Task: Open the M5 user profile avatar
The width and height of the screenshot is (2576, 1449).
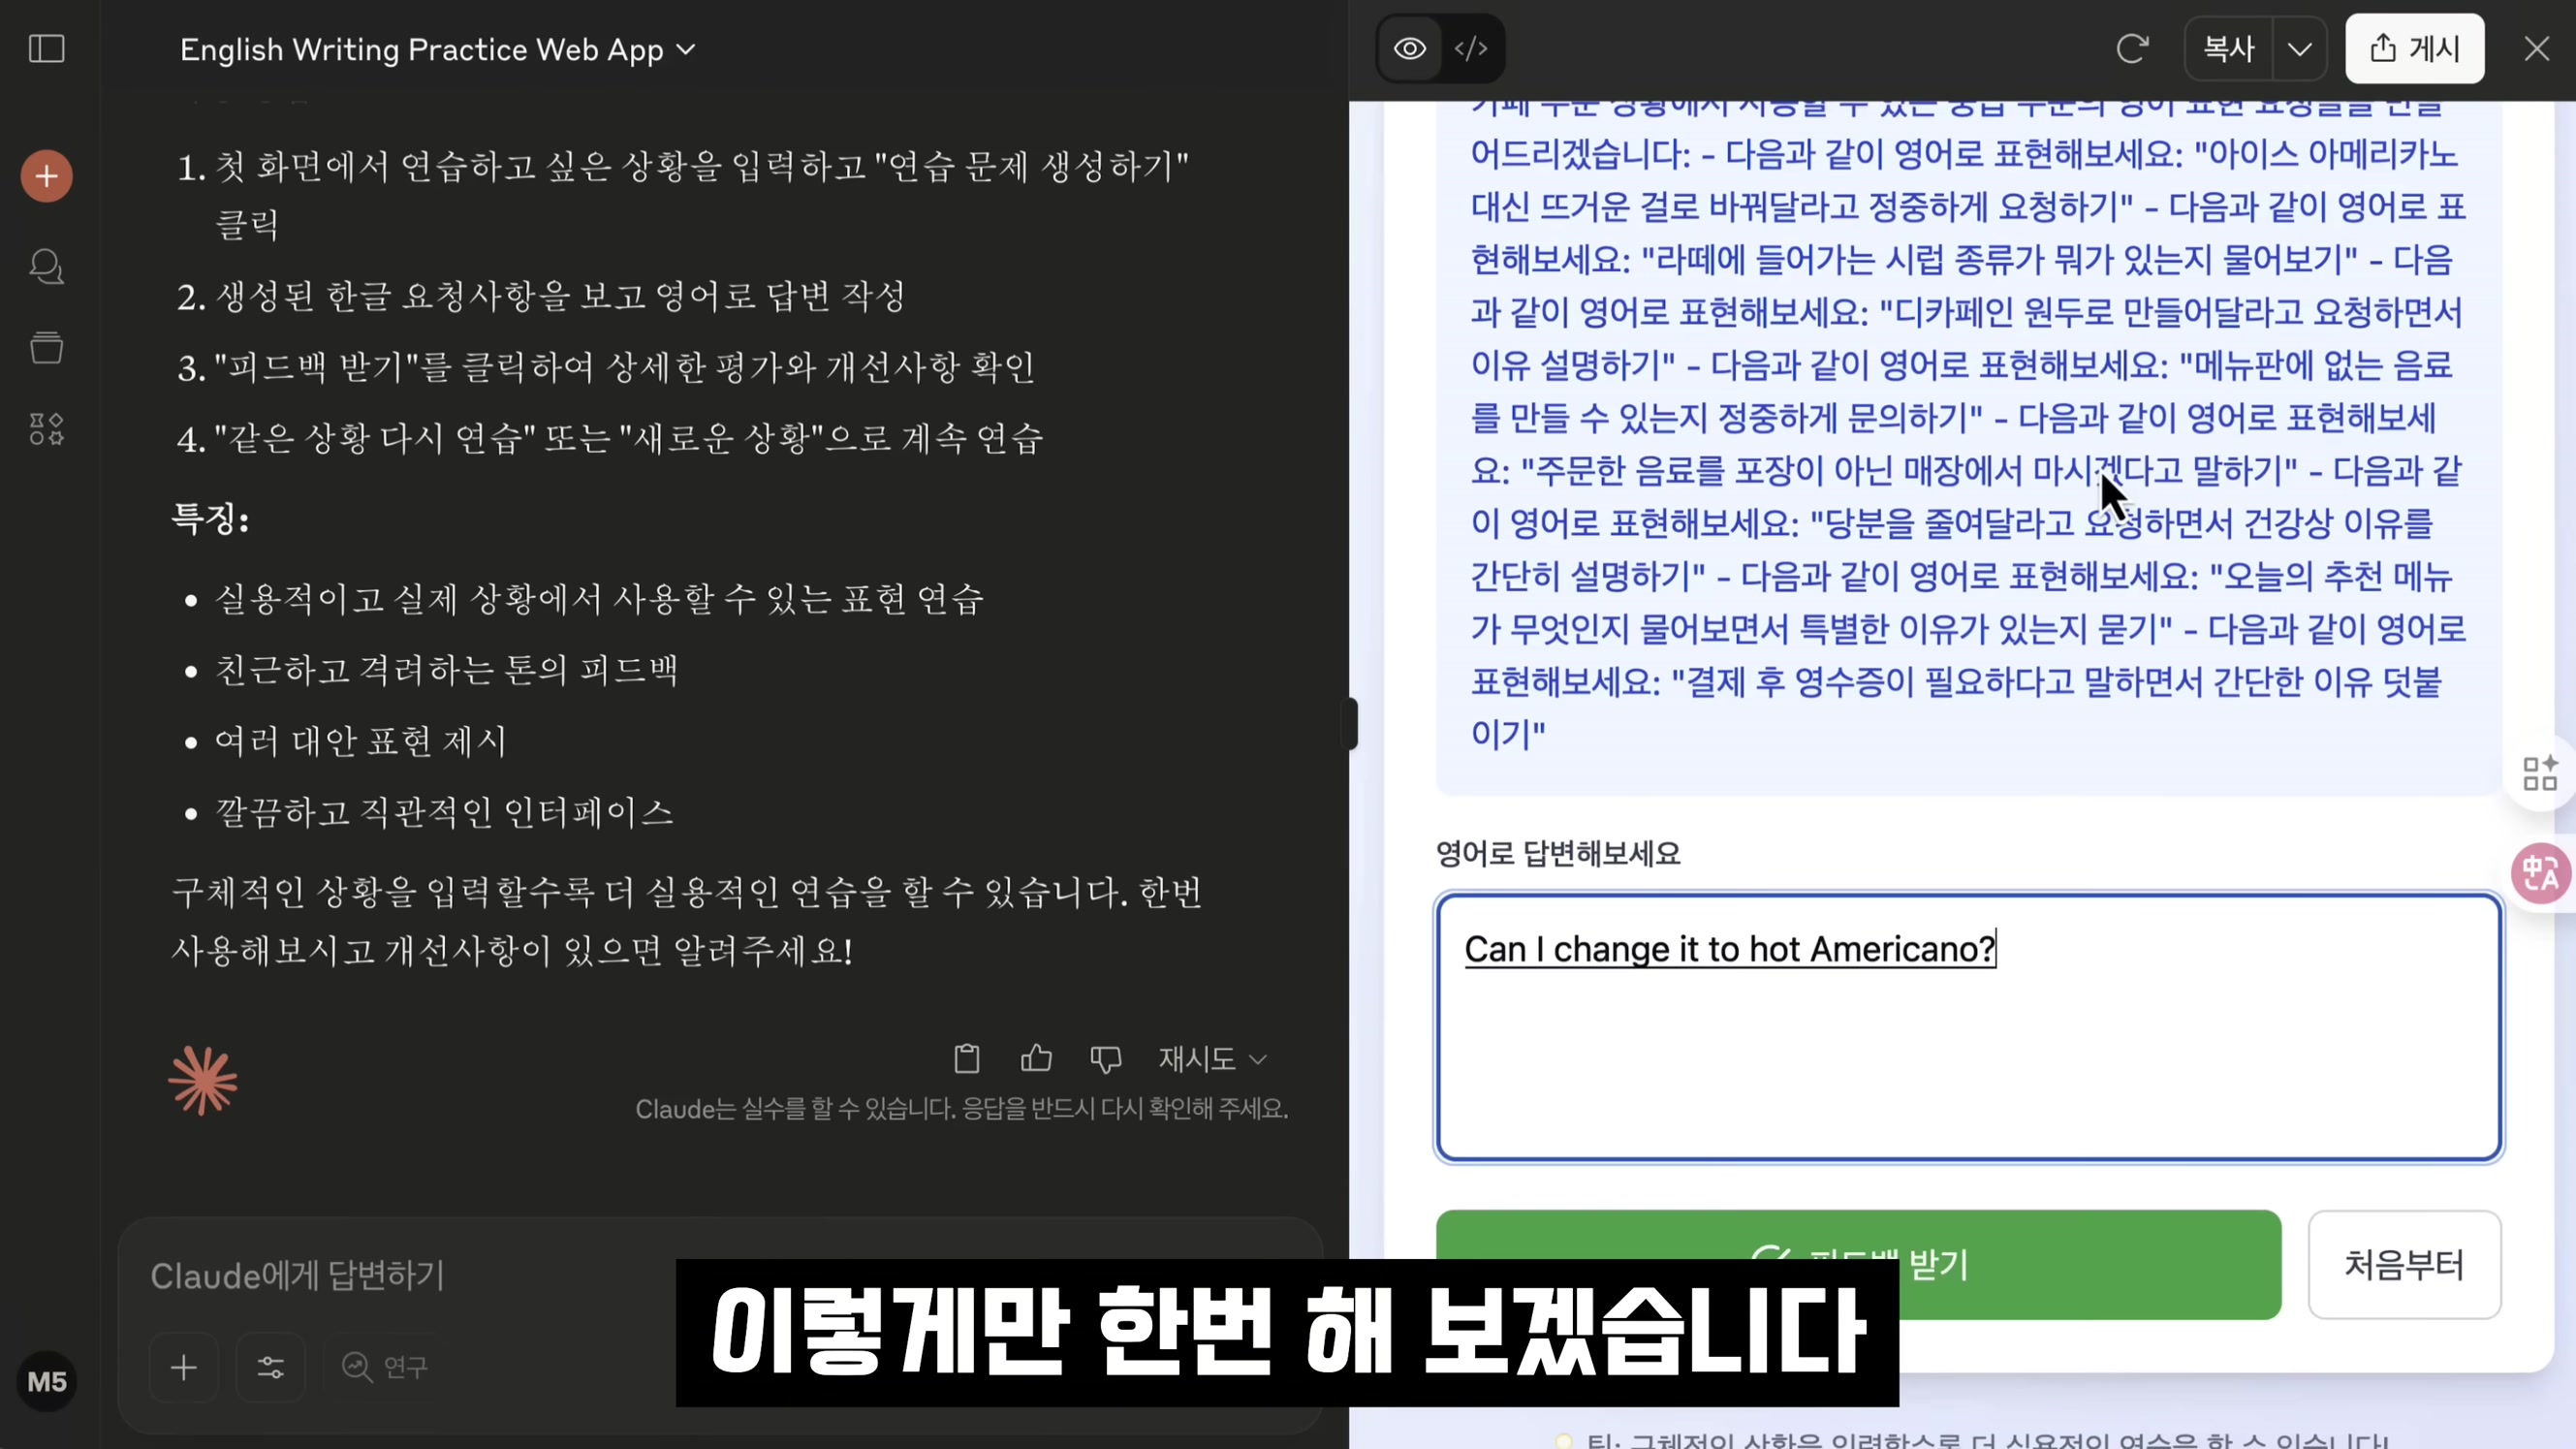Action: (x=47, y=1382)
